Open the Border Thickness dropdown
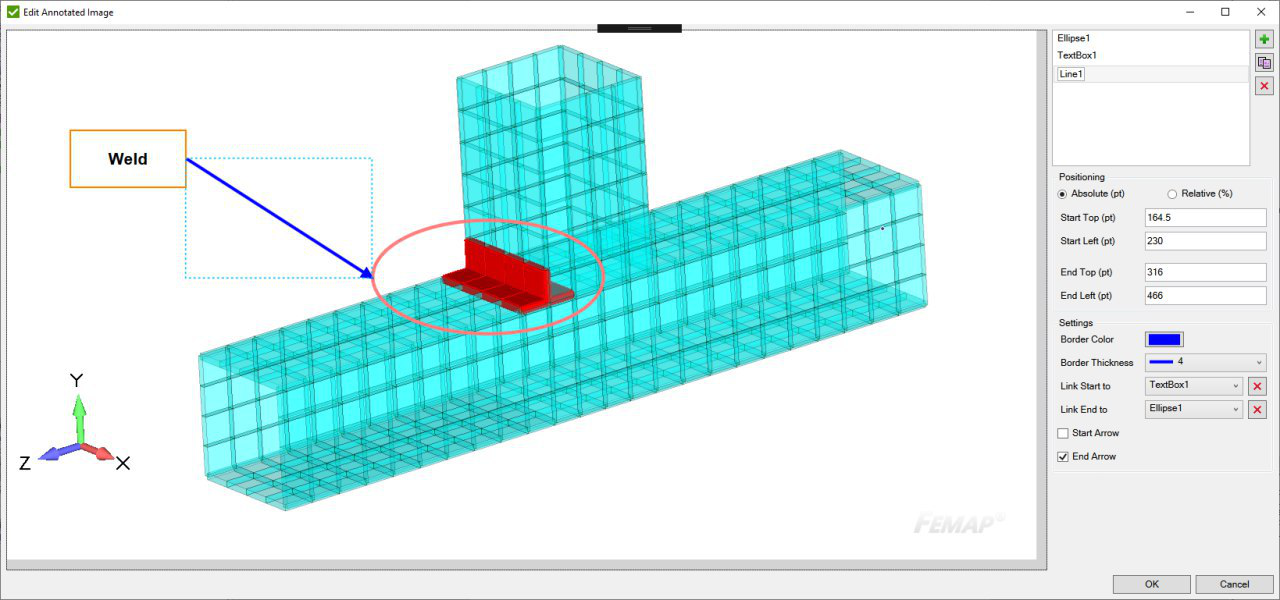 1205,362
